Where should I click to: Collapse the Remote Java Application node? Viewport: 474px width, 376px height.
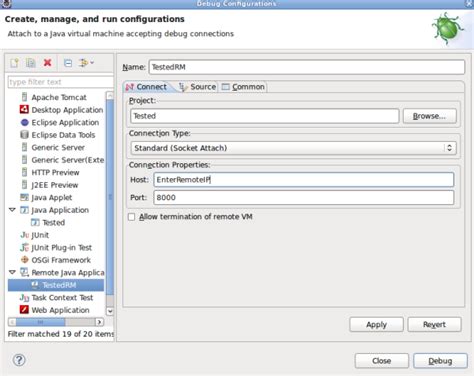coord(12,272)
